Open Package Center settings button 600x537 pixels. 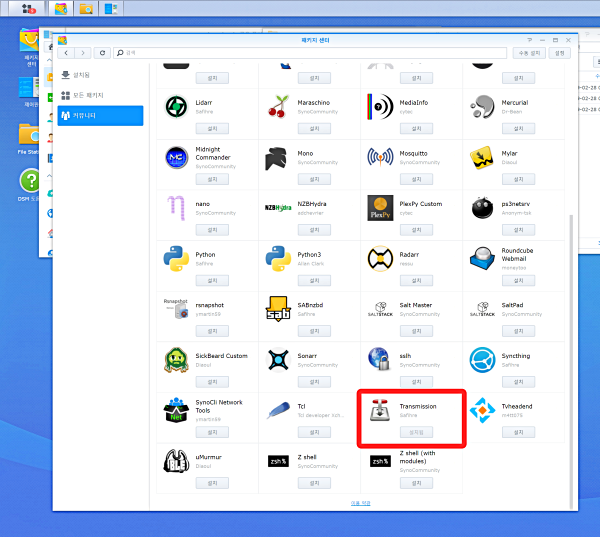(x=559, y=53)
